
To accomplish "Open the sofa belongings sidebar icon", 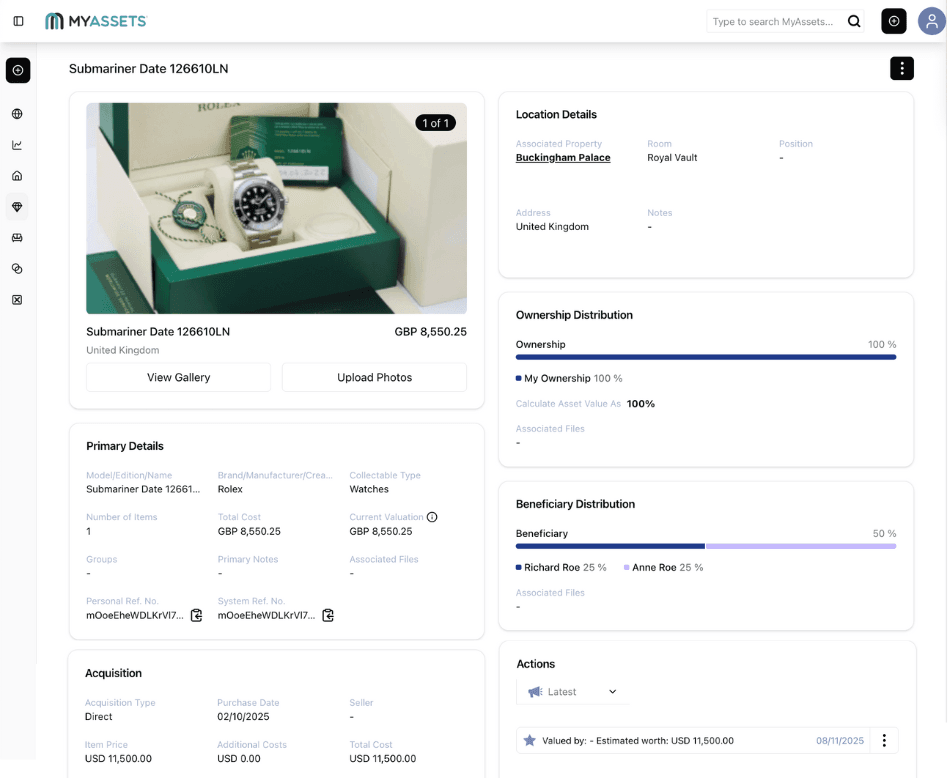I will coord(17,237).
